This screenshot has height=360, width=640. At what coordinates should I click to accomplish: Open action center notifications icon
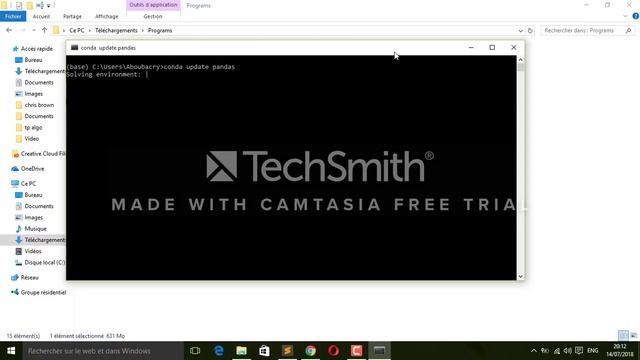(579, 351)
